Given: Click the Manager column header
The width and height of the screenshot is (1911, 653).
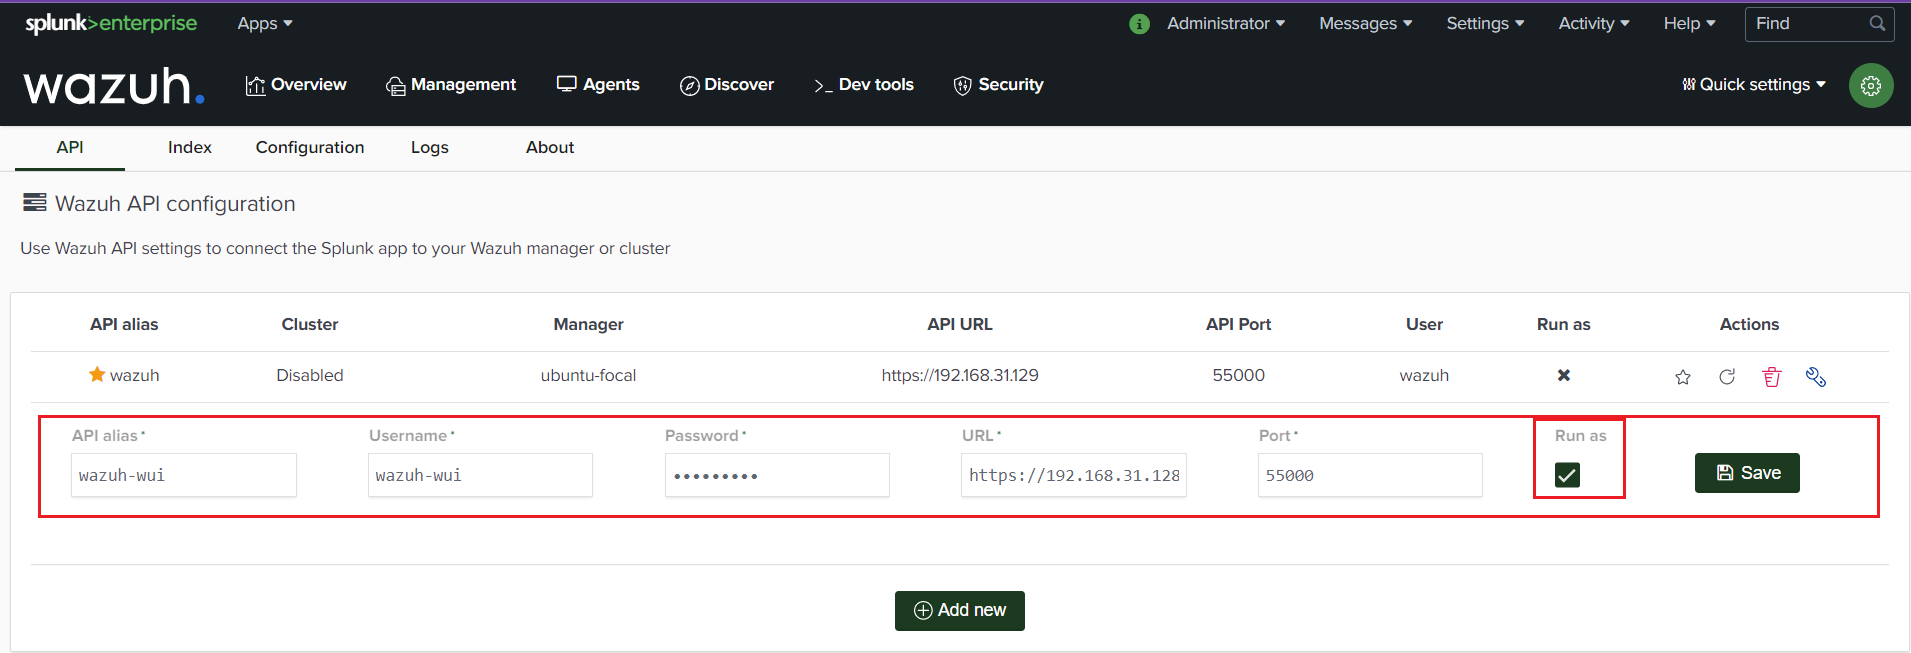Looking at the screenshot, I should click(588, 324).
